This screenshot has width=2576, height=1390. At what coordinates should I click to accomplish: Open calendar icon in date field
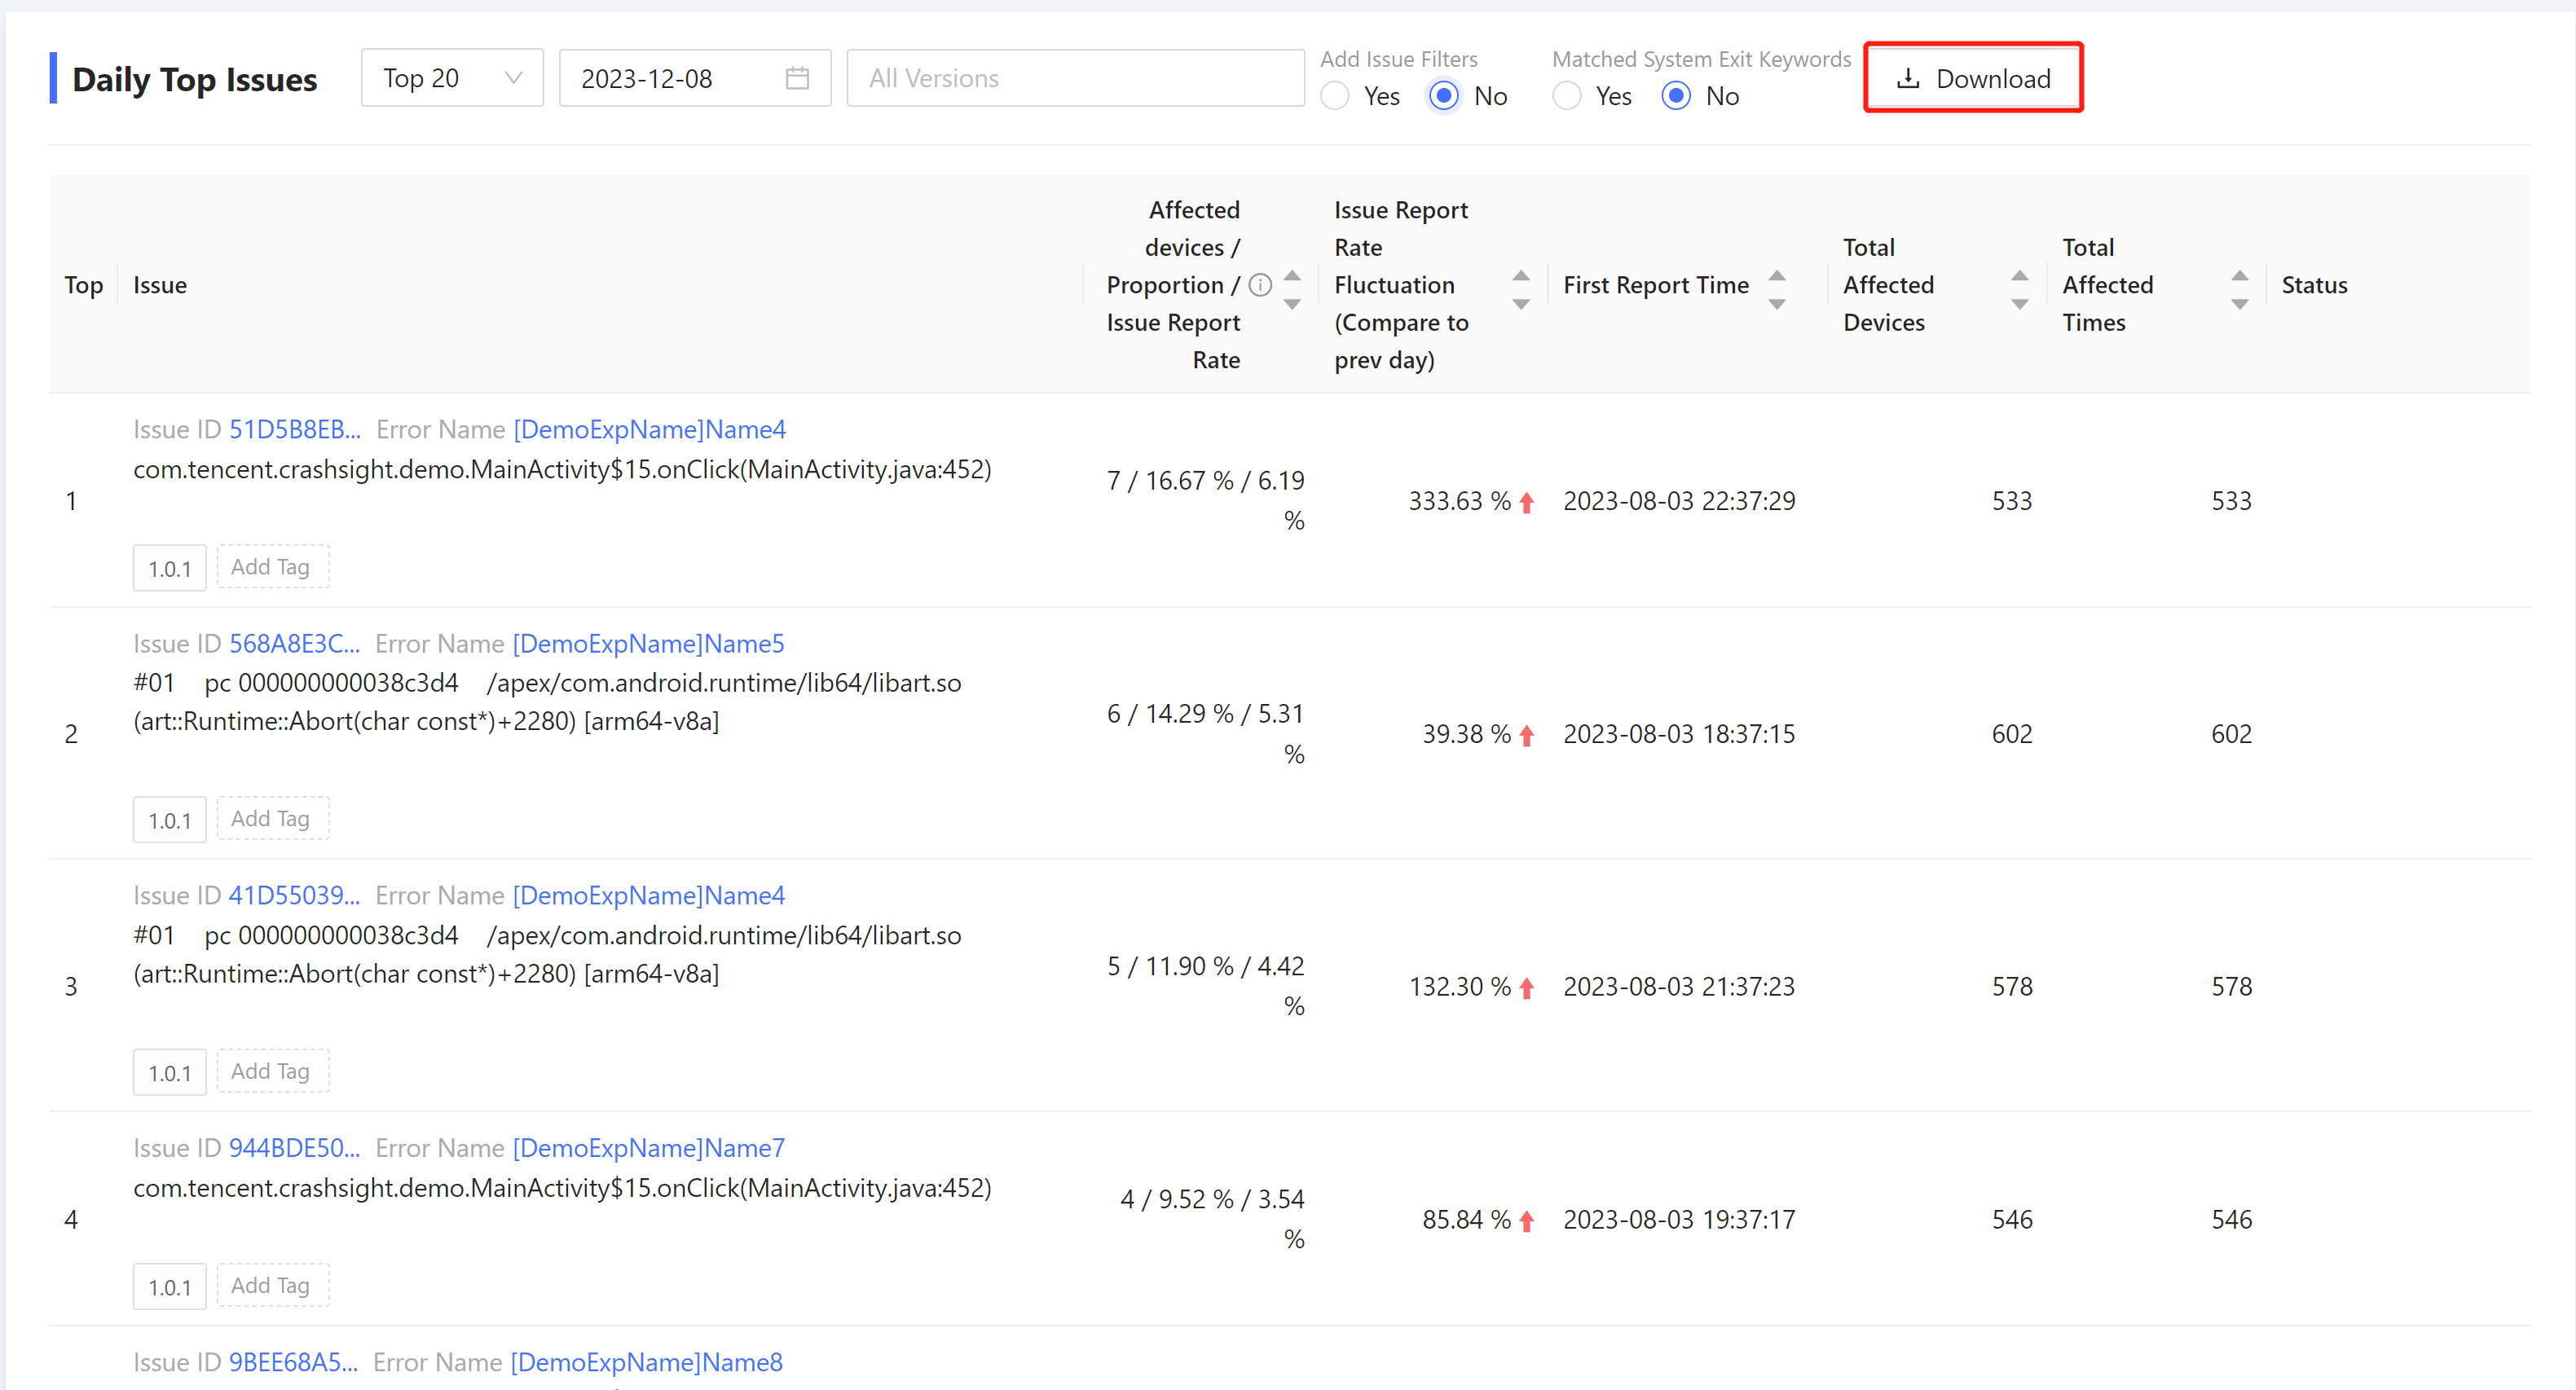[797, 78]
